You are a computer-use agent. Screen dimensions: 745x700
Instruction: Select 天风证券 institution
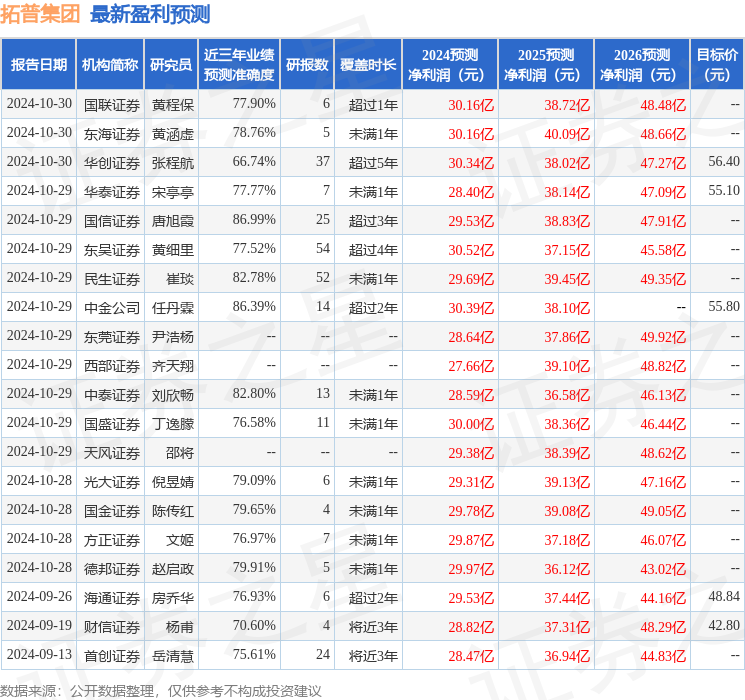pyautogui.click(x=112, y=453)
